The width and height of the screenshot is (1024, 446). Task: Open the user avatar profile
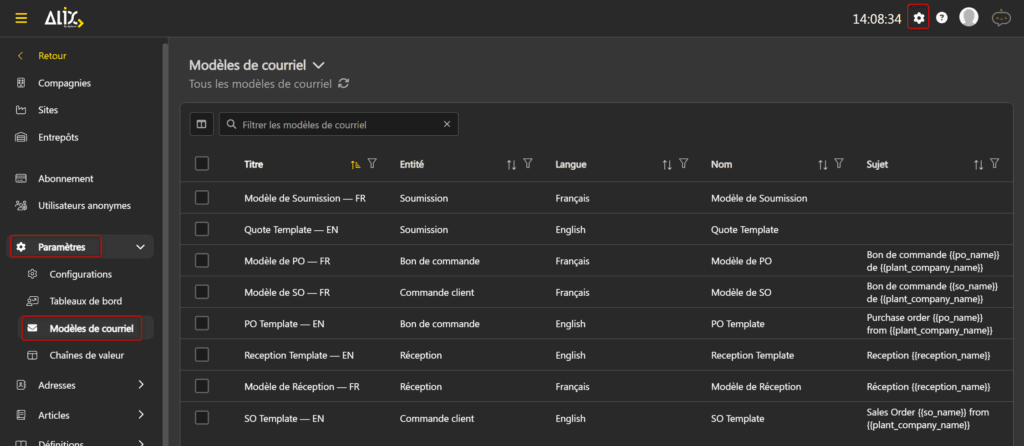point(968,18)
